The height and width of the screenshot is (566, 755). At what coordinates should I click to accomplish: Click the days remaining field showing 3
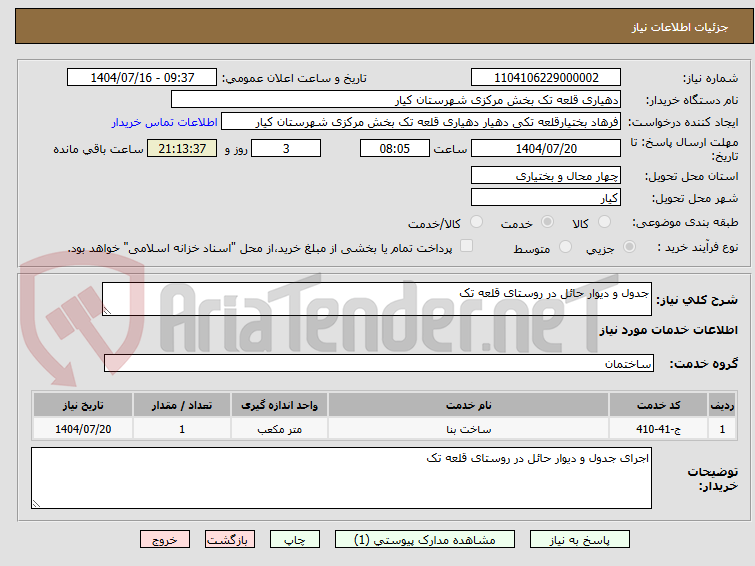pos(286,148)
